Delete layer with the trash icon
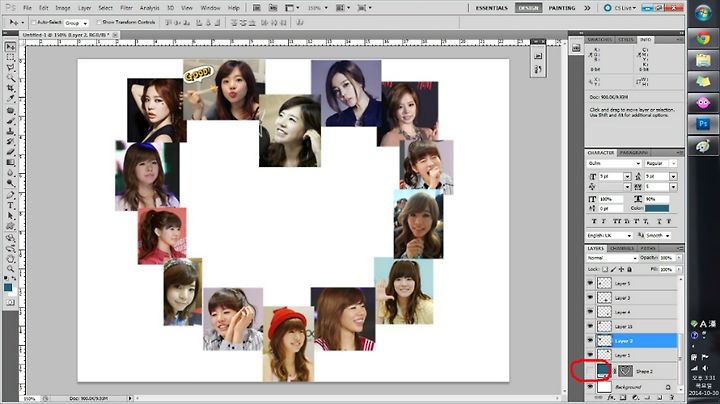This screenshot has height=404, width=720. (672, 398)
